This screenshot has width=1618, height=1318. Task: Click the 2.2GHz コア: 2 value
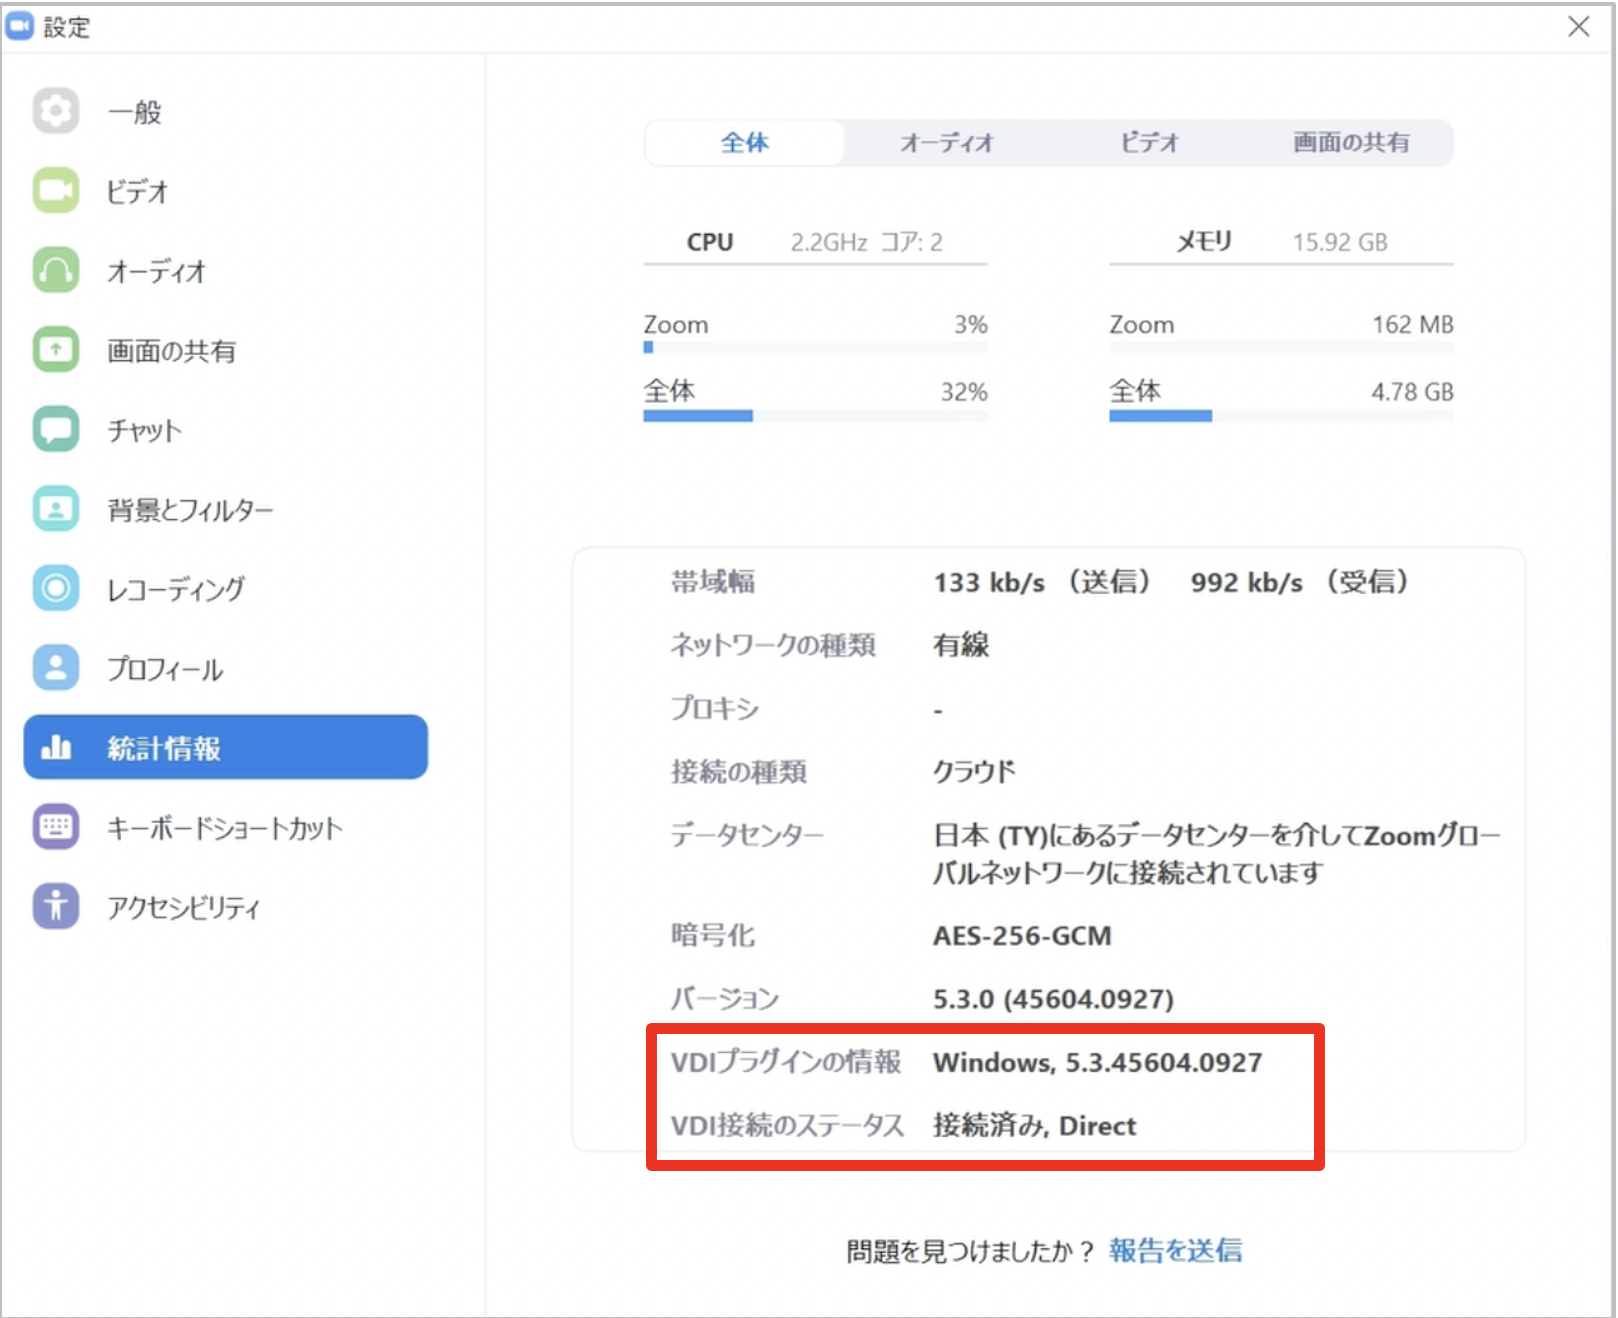tap(866, 242)
